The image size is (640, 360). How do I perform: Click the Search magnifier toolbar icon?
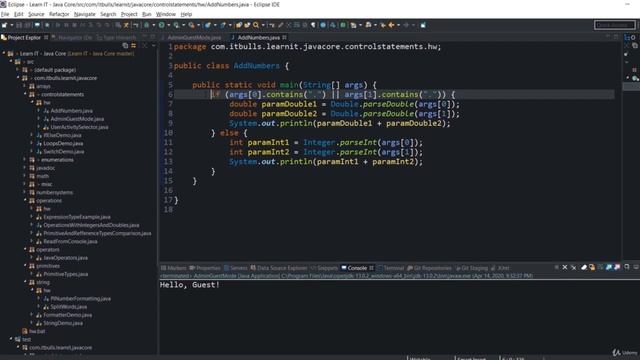tap(256, 25)
